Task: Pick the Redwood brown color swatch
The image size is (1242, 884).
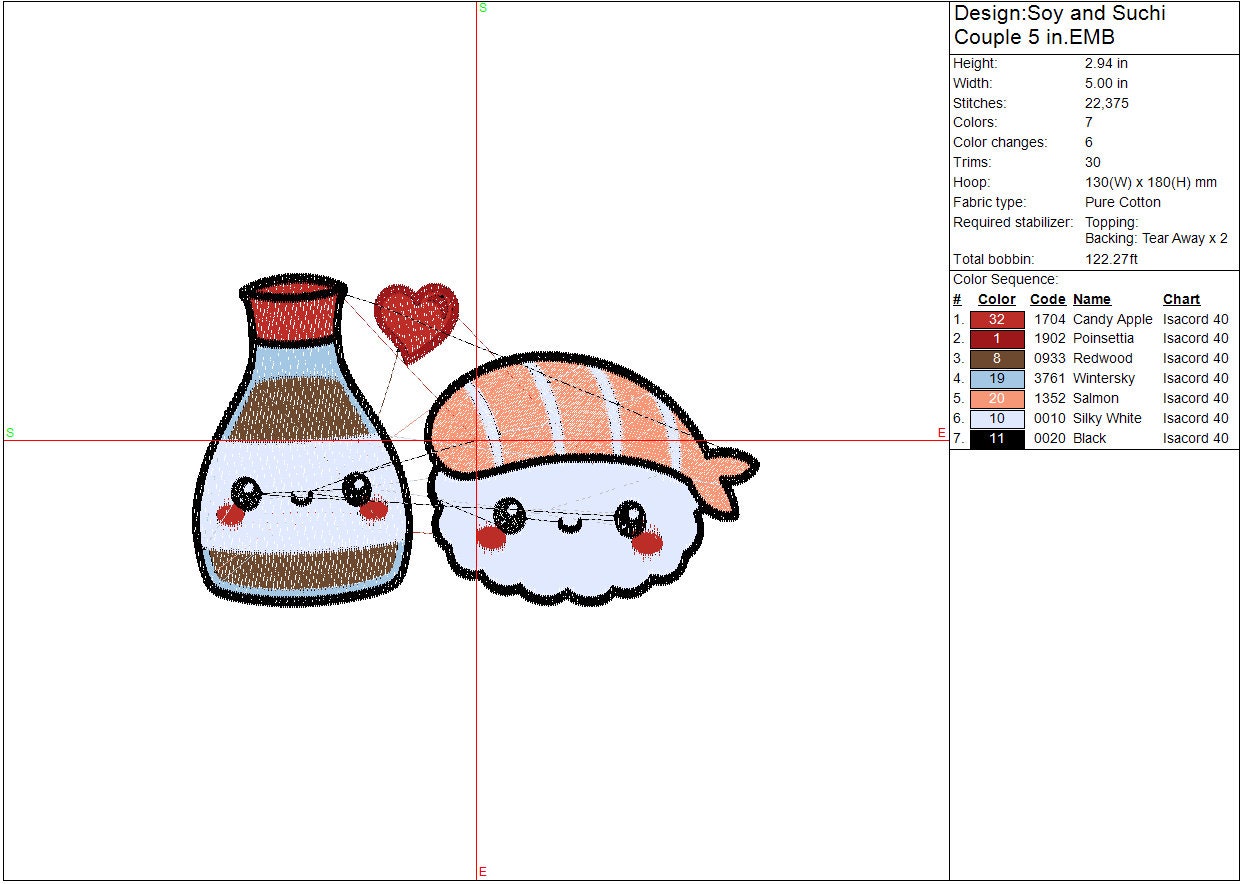Action: 996,359
